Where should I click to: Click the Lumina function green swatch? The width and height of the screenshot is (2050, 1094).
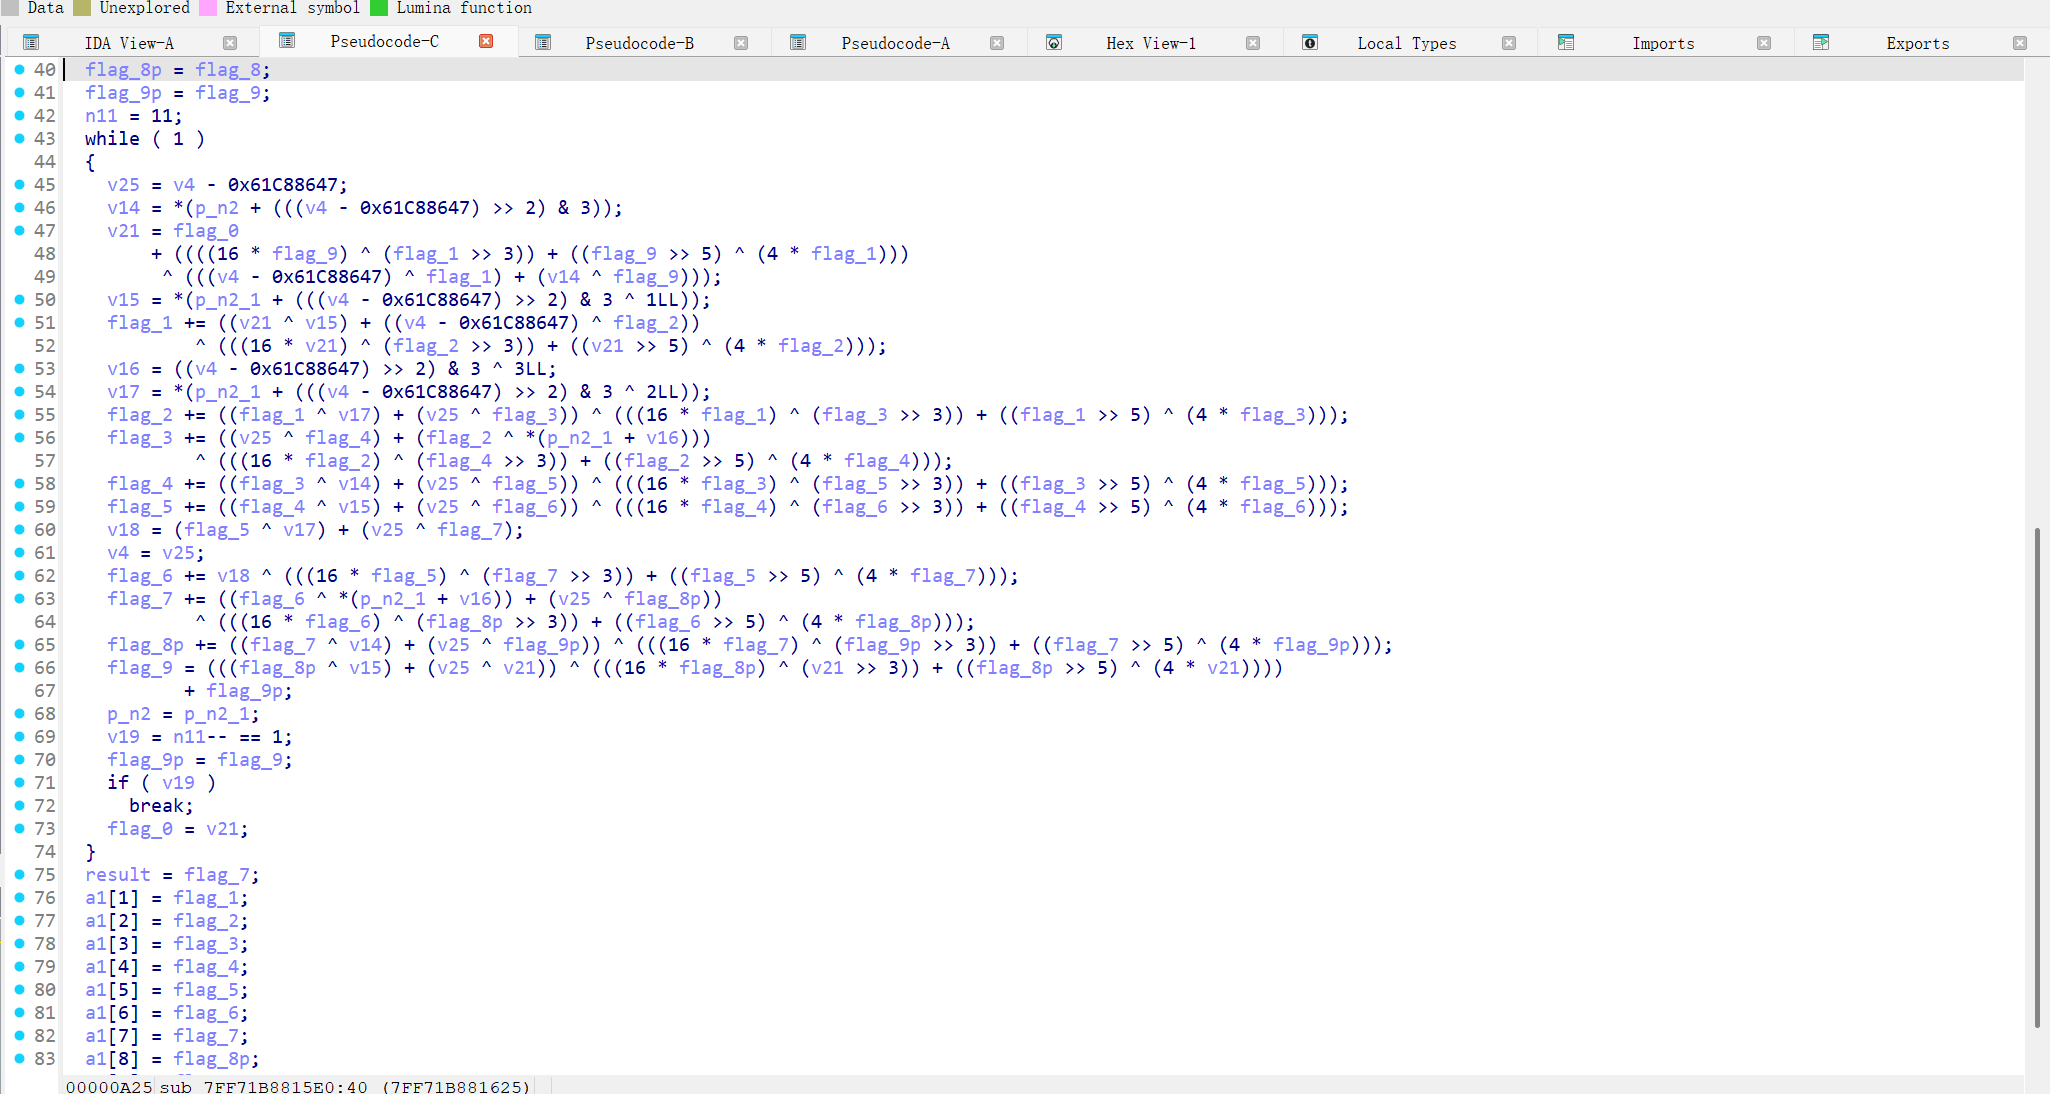coord(379,8)
